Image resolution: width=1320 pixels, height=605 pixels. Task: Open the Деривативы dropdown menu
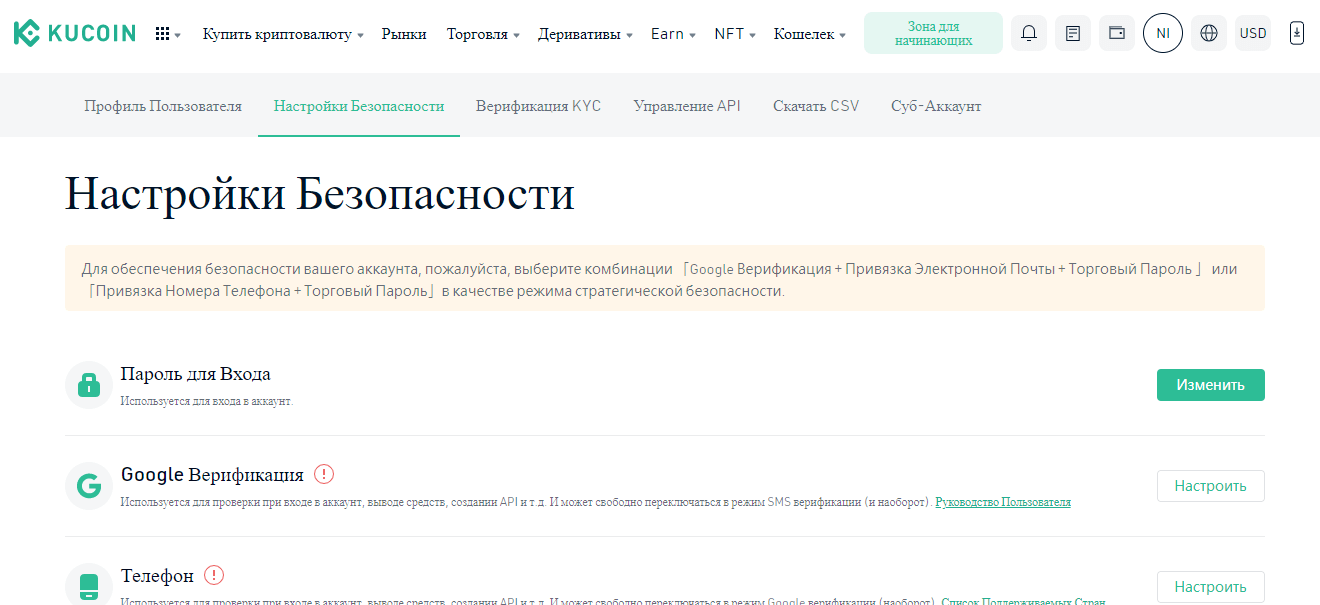pos(585,34)
